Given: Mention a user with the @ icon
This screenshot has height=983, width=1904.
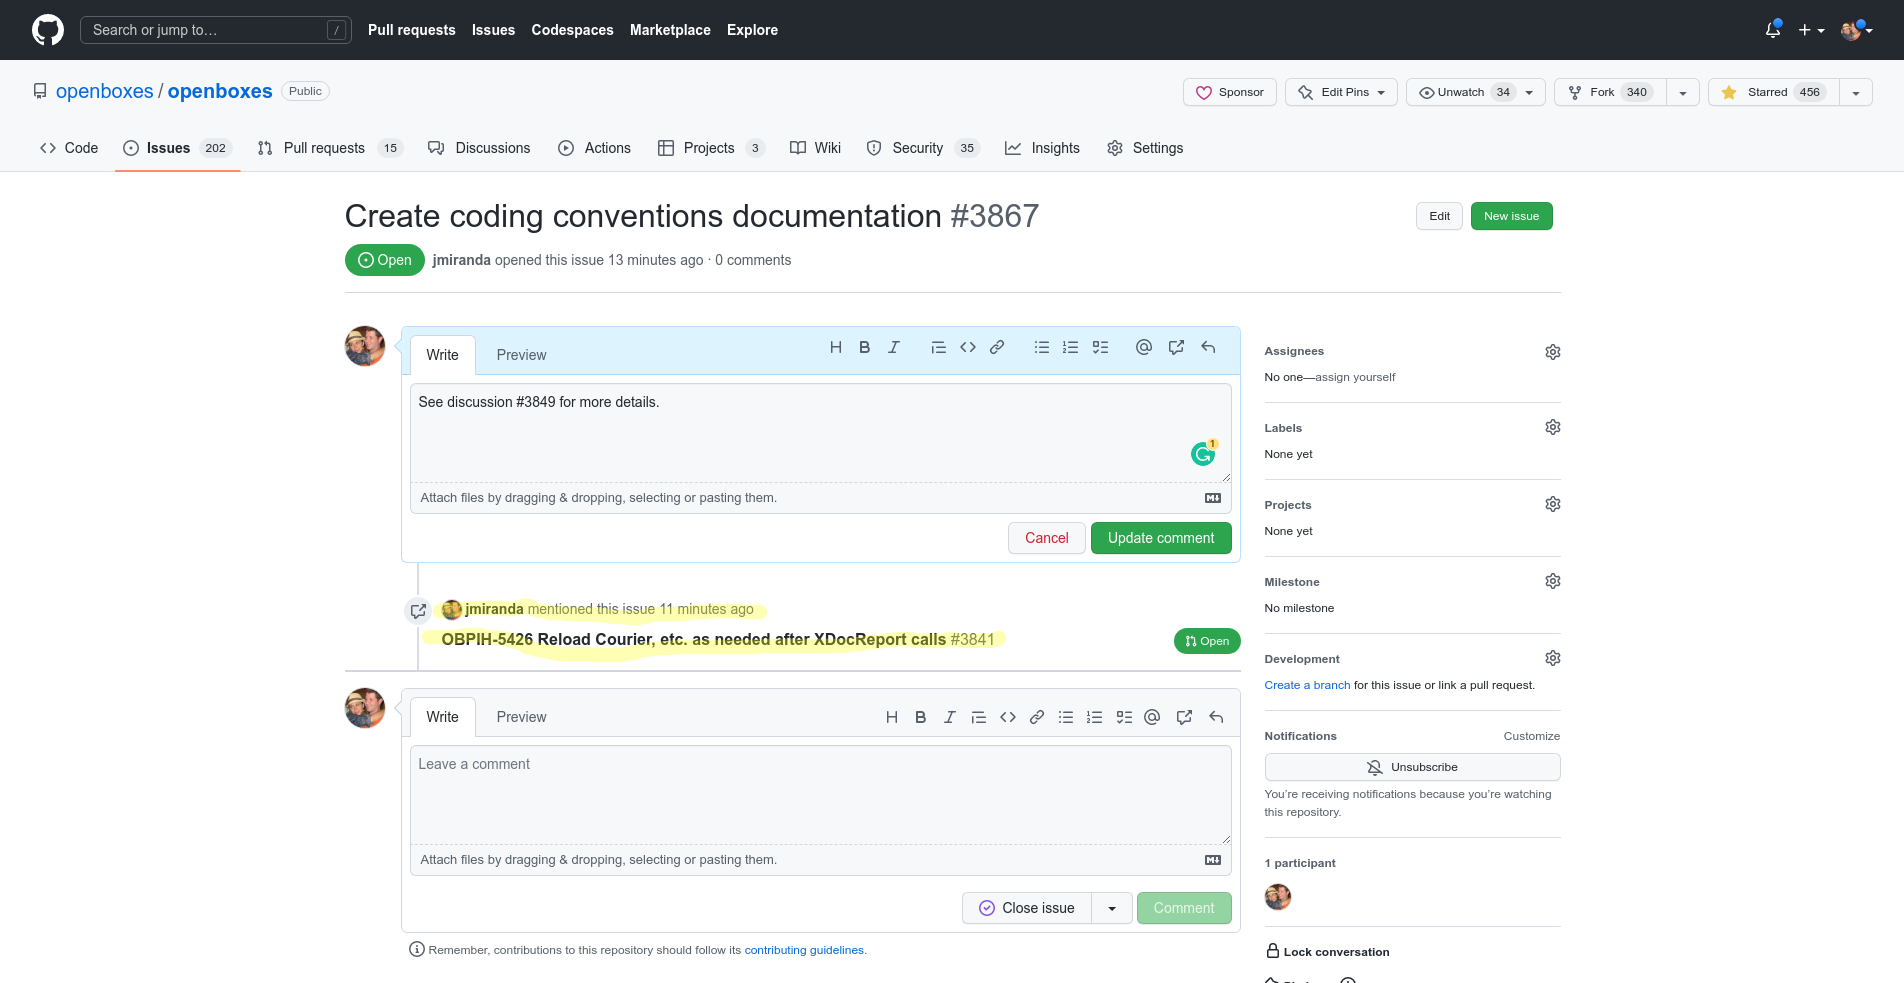Looking at the screenshot, I should pyautogui.click(x=1152, y=717).
